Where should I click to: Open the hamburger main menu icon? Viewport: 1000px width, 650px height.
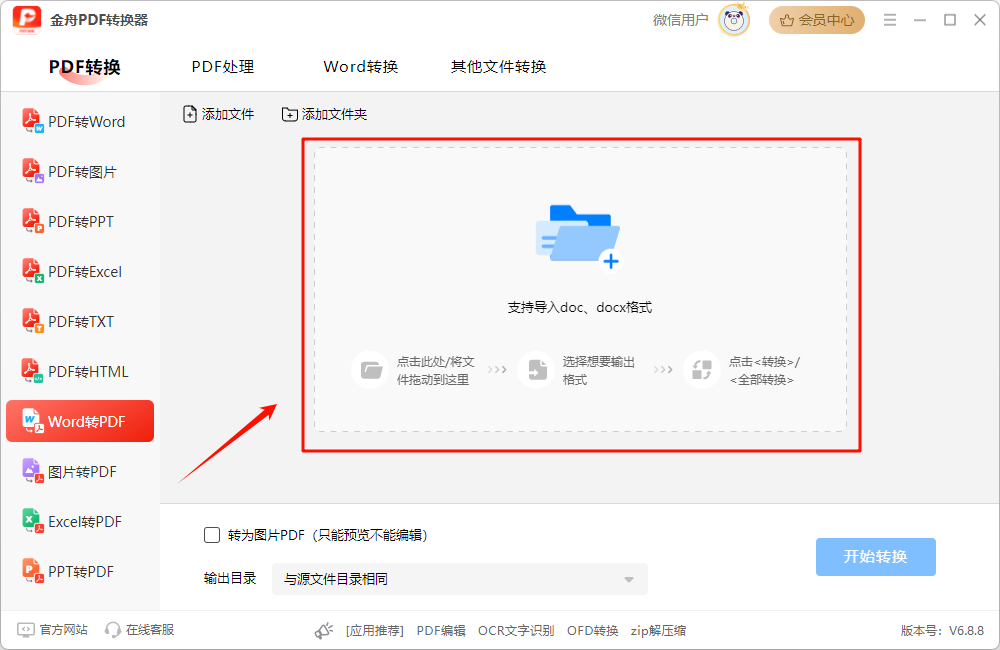click(x=890, y=20)
